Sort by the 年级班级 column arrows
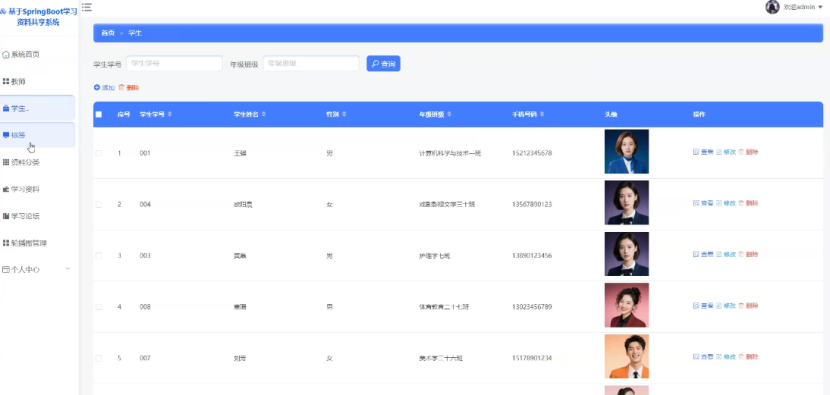Viewport: 830px width, 395px height. click(449, 114)
